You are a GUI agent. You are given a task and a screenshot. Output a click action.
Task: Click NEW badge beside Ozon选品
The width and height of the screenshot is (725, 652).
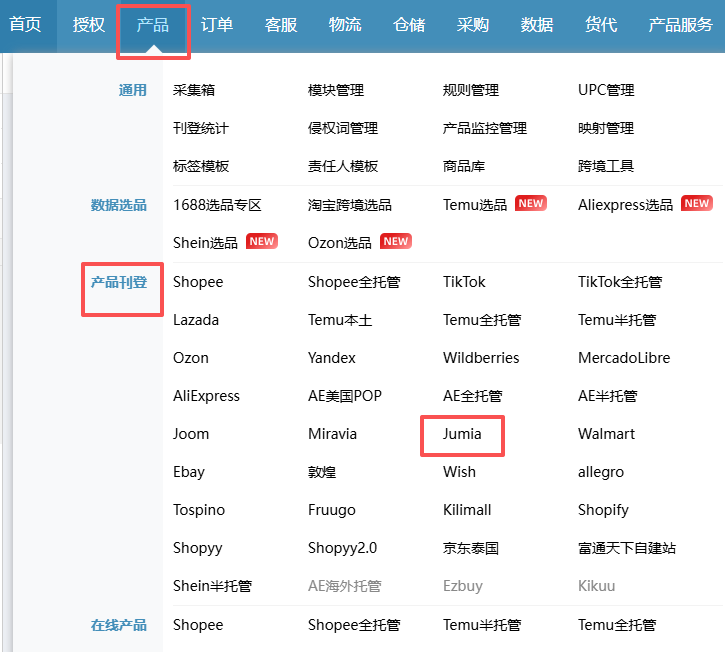395,242
